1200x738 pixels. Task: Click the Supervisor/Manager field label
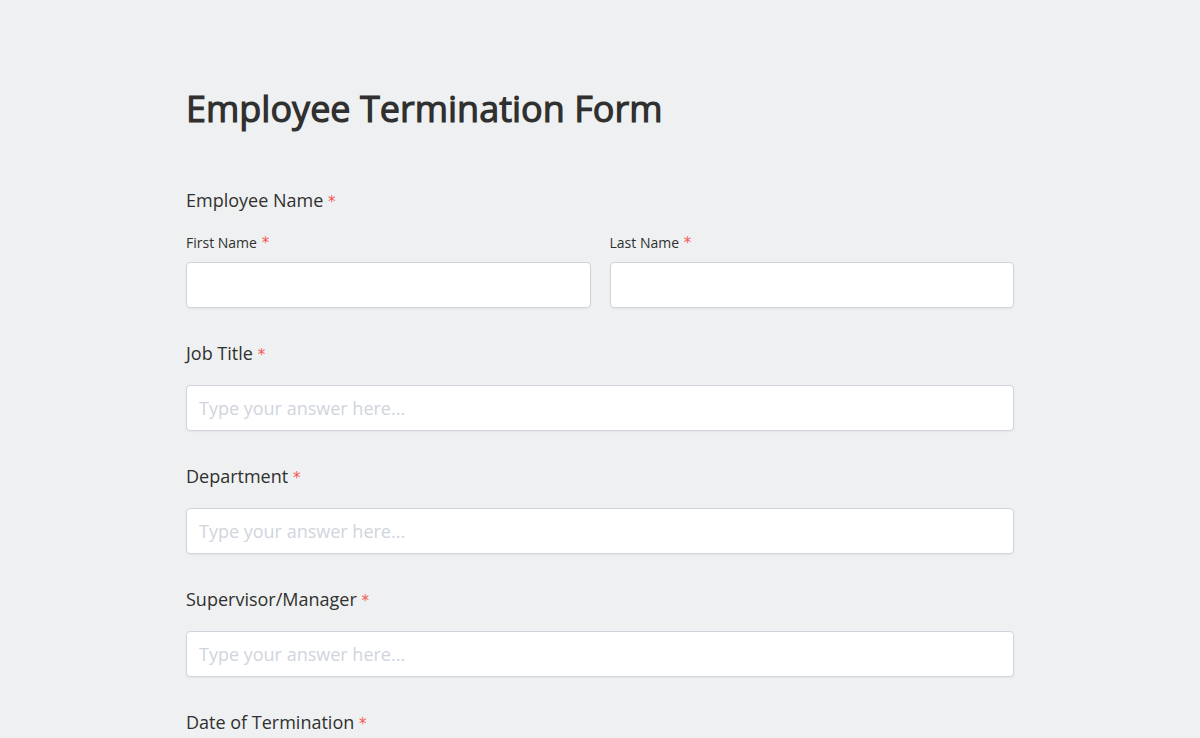click(270, 599)
